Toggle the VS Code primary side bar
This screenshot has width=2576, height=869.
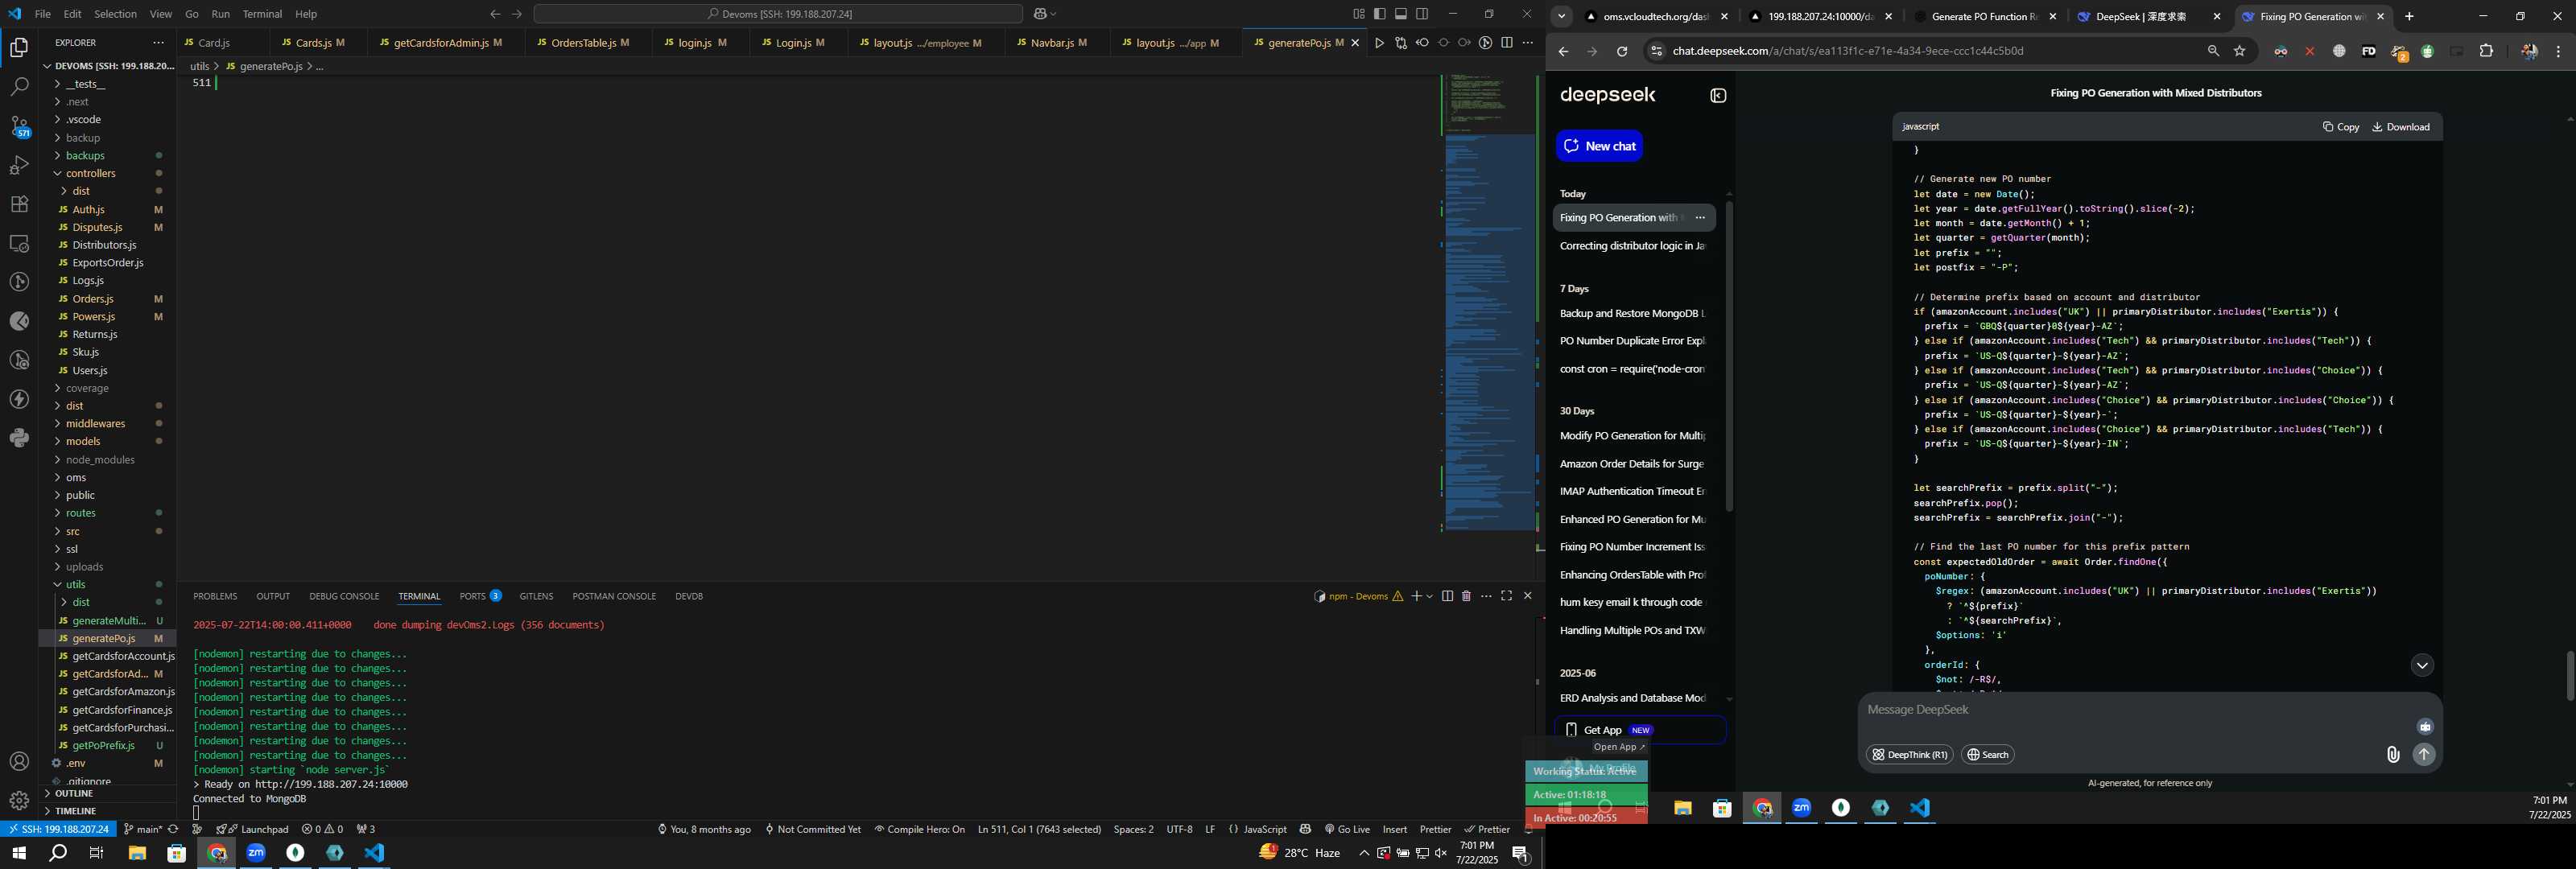pyautogui.click(x=1380, y=14)
